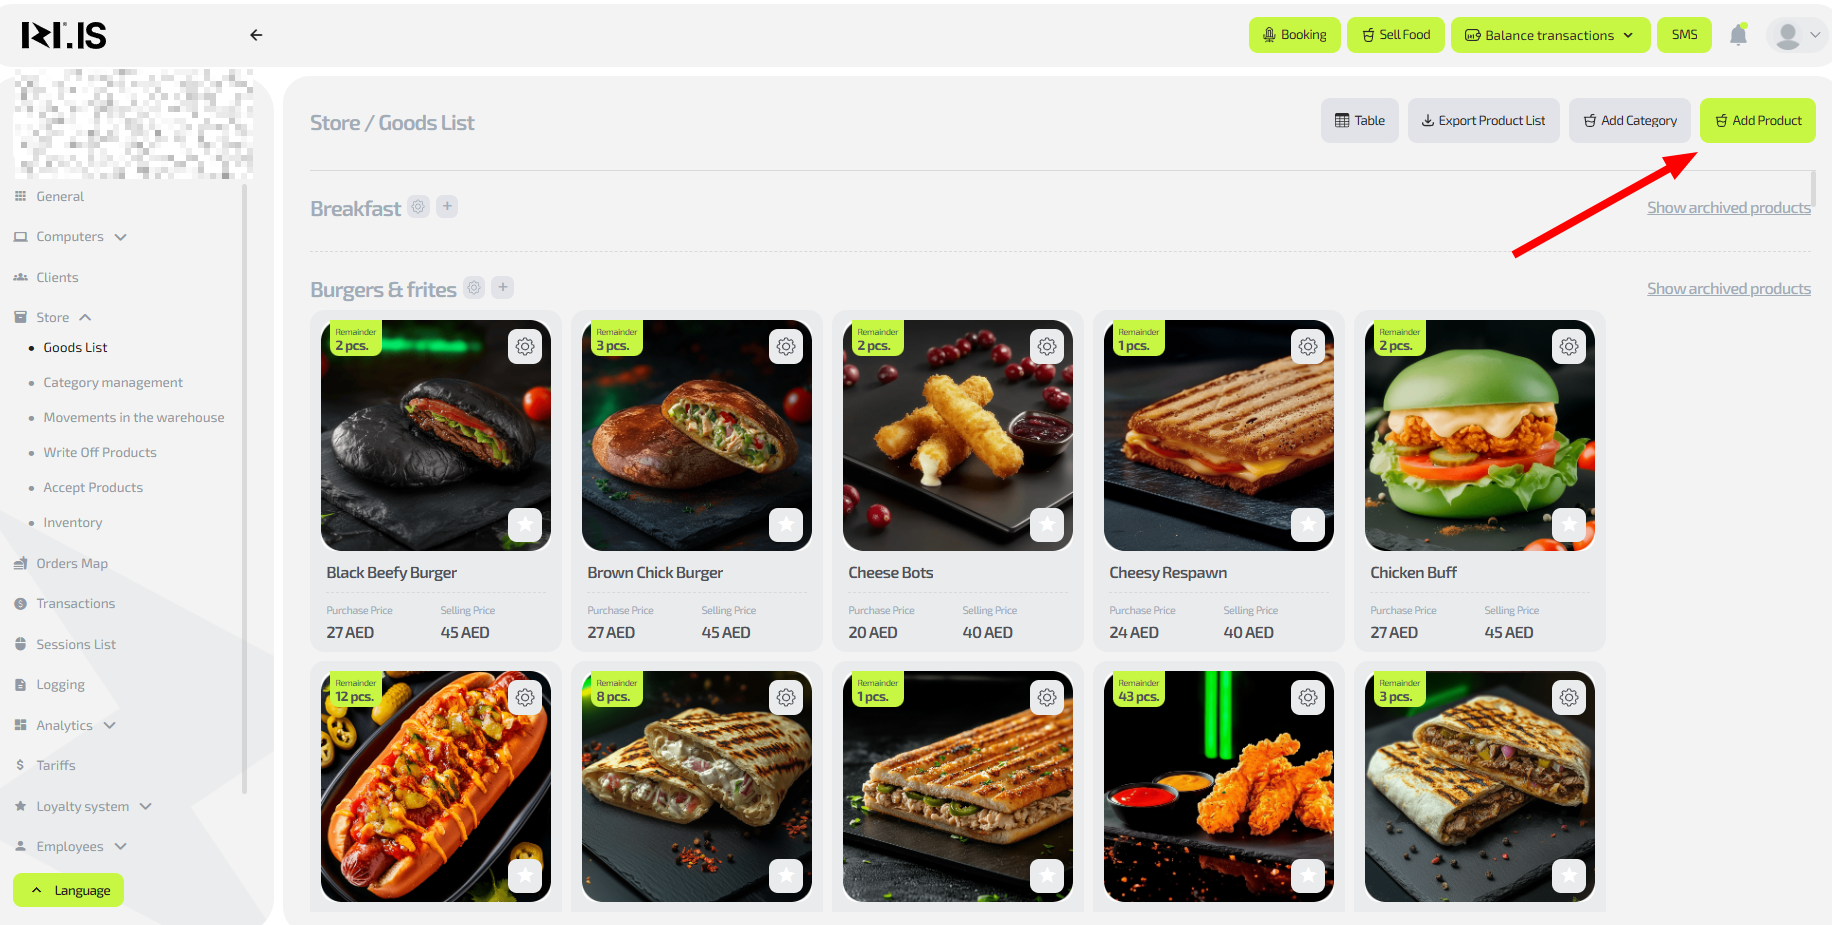The height and width of the screenshot is (925, 1832).
Task: Click the back arrow near logo
Action: point(256,35)
